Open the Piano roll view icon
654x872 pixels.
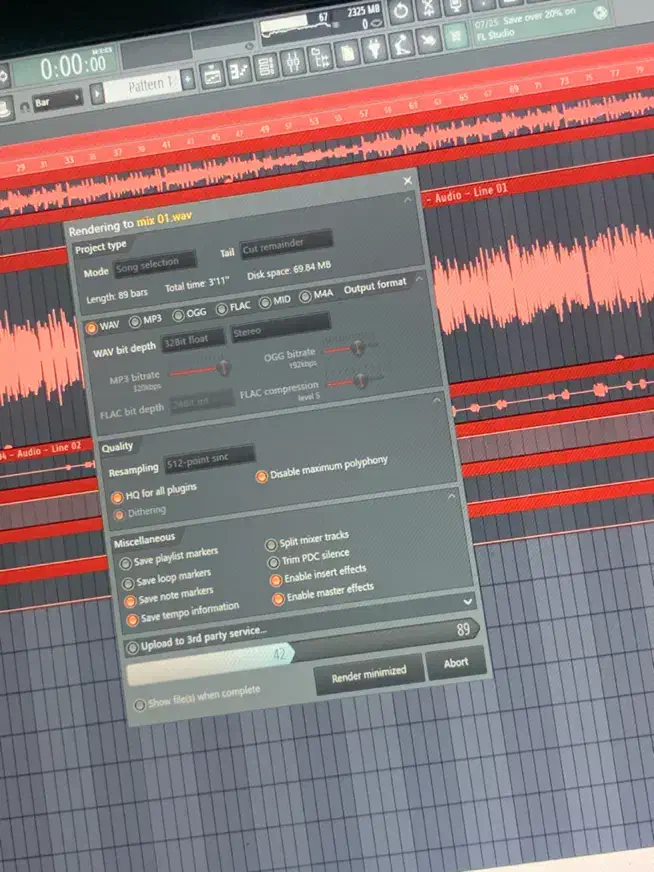pos(240,71)
